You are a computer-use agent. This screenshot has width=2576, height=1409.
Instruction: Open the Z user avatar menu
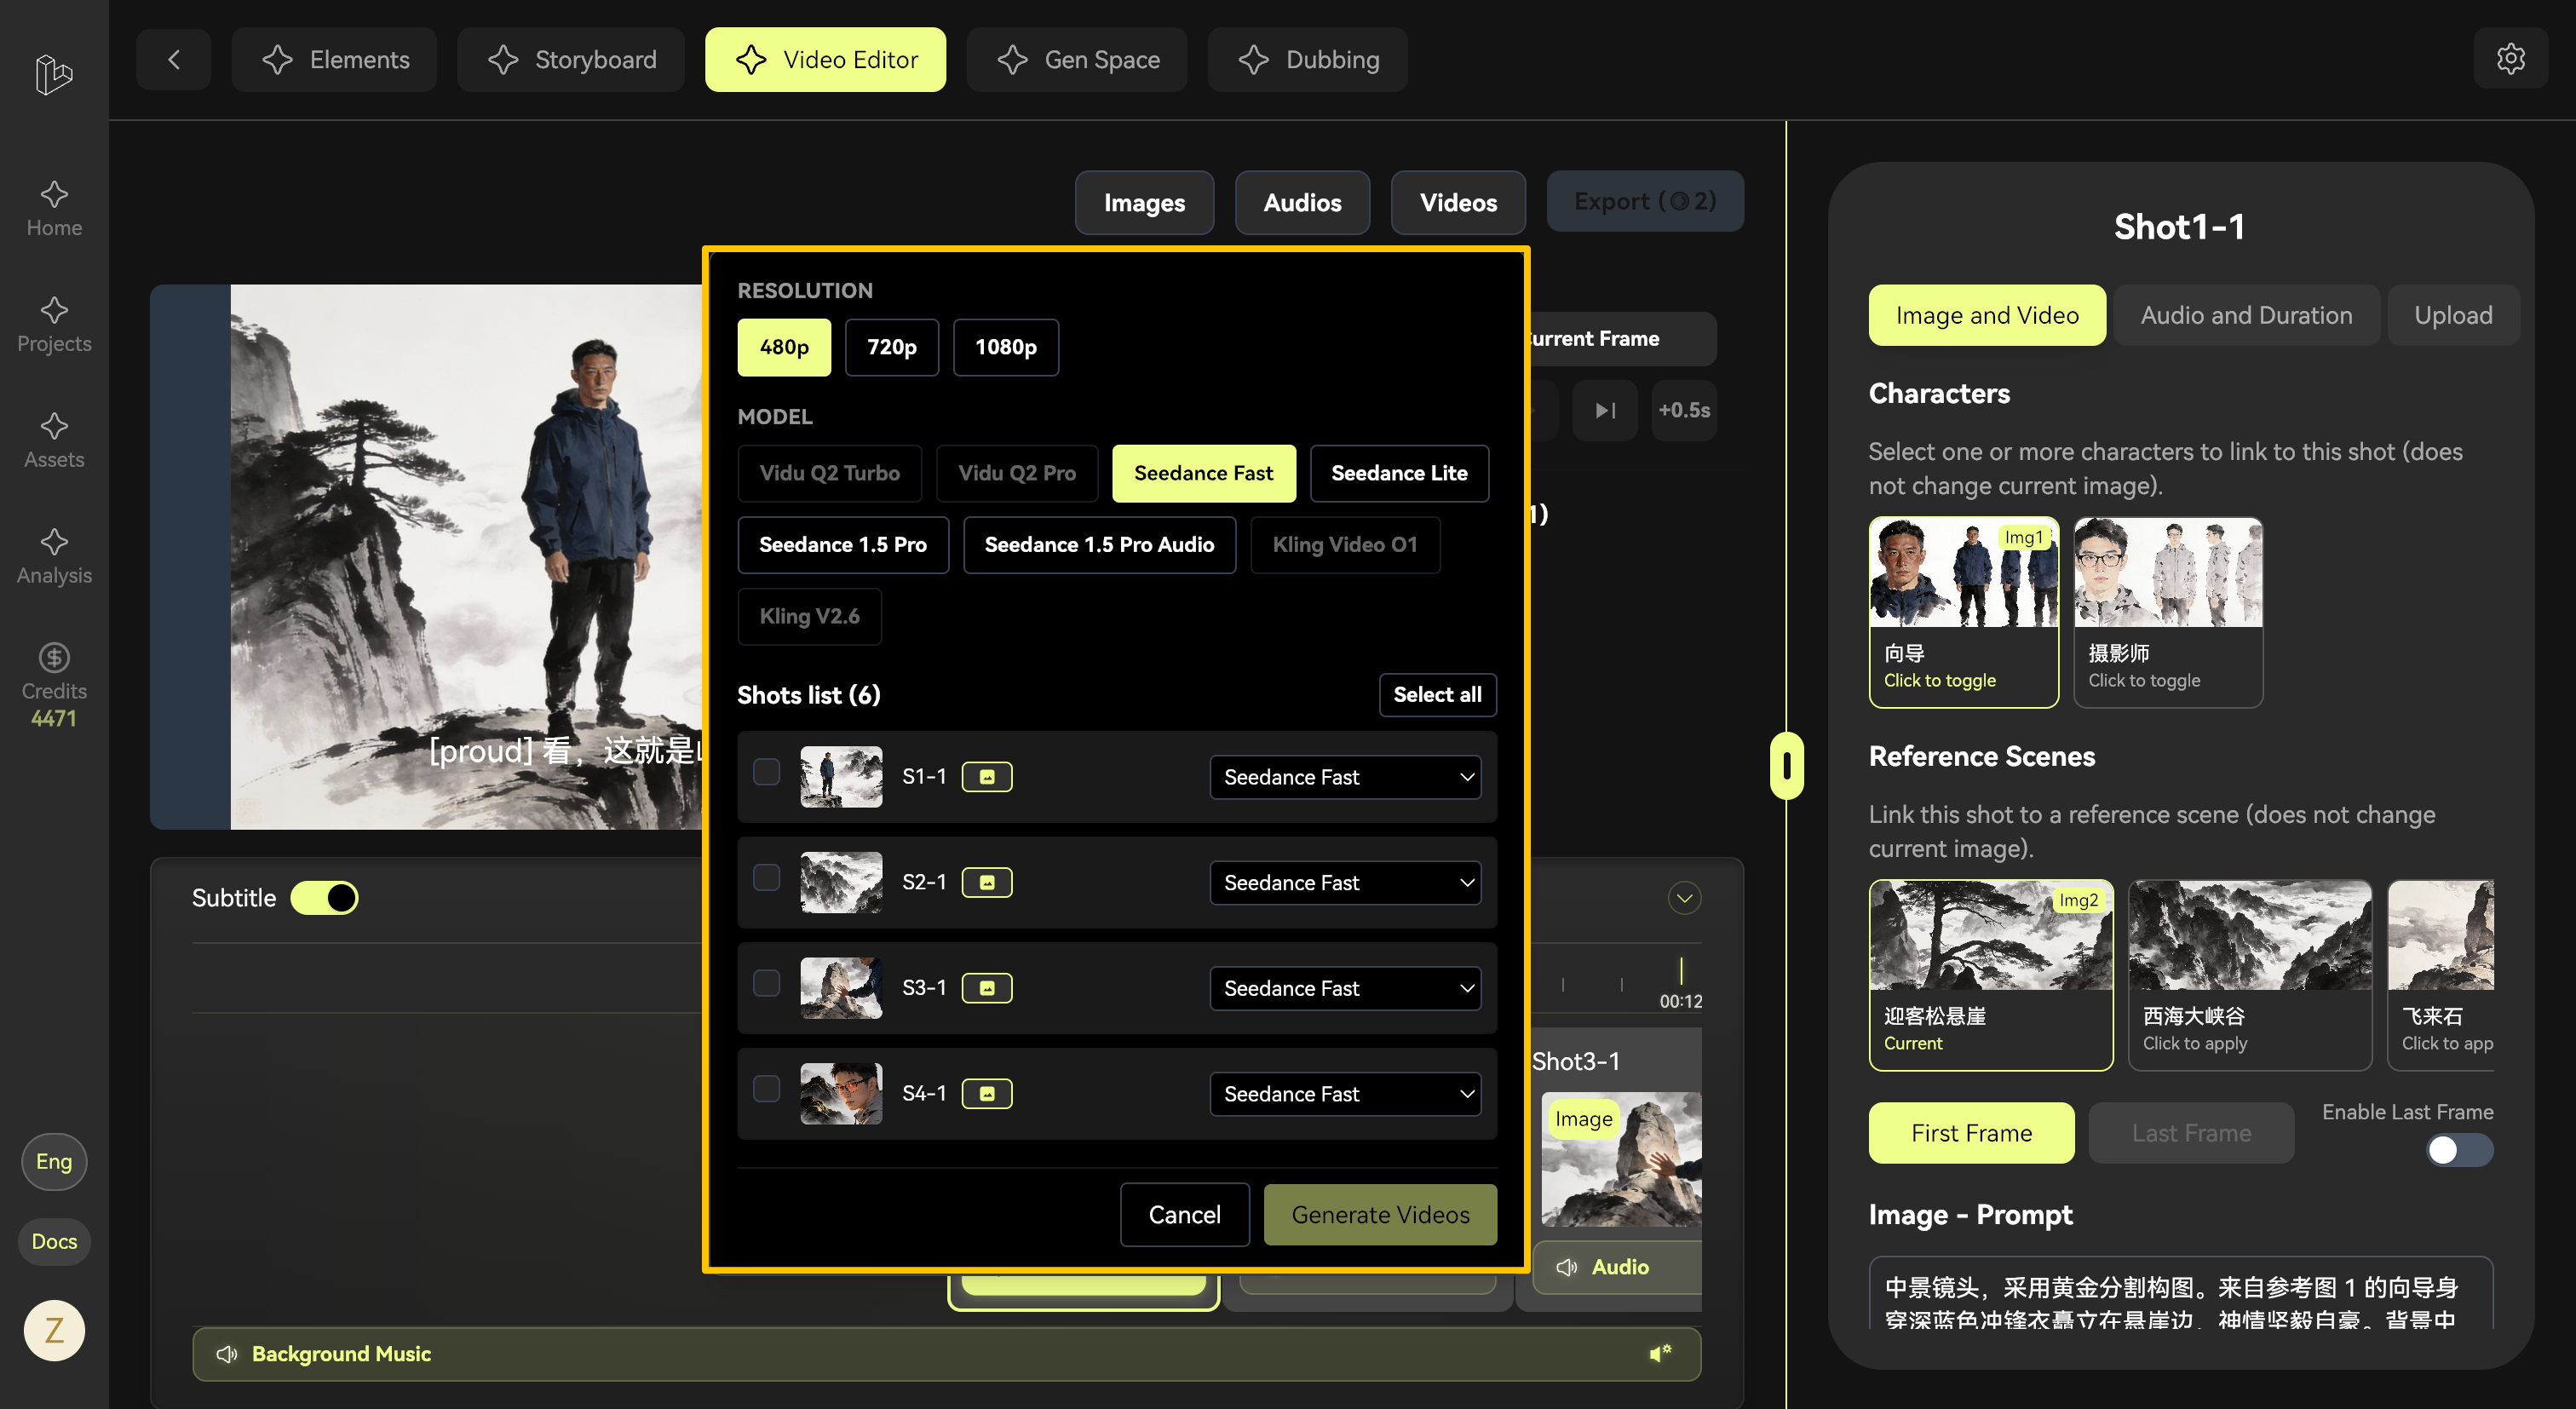[54, 1330]
